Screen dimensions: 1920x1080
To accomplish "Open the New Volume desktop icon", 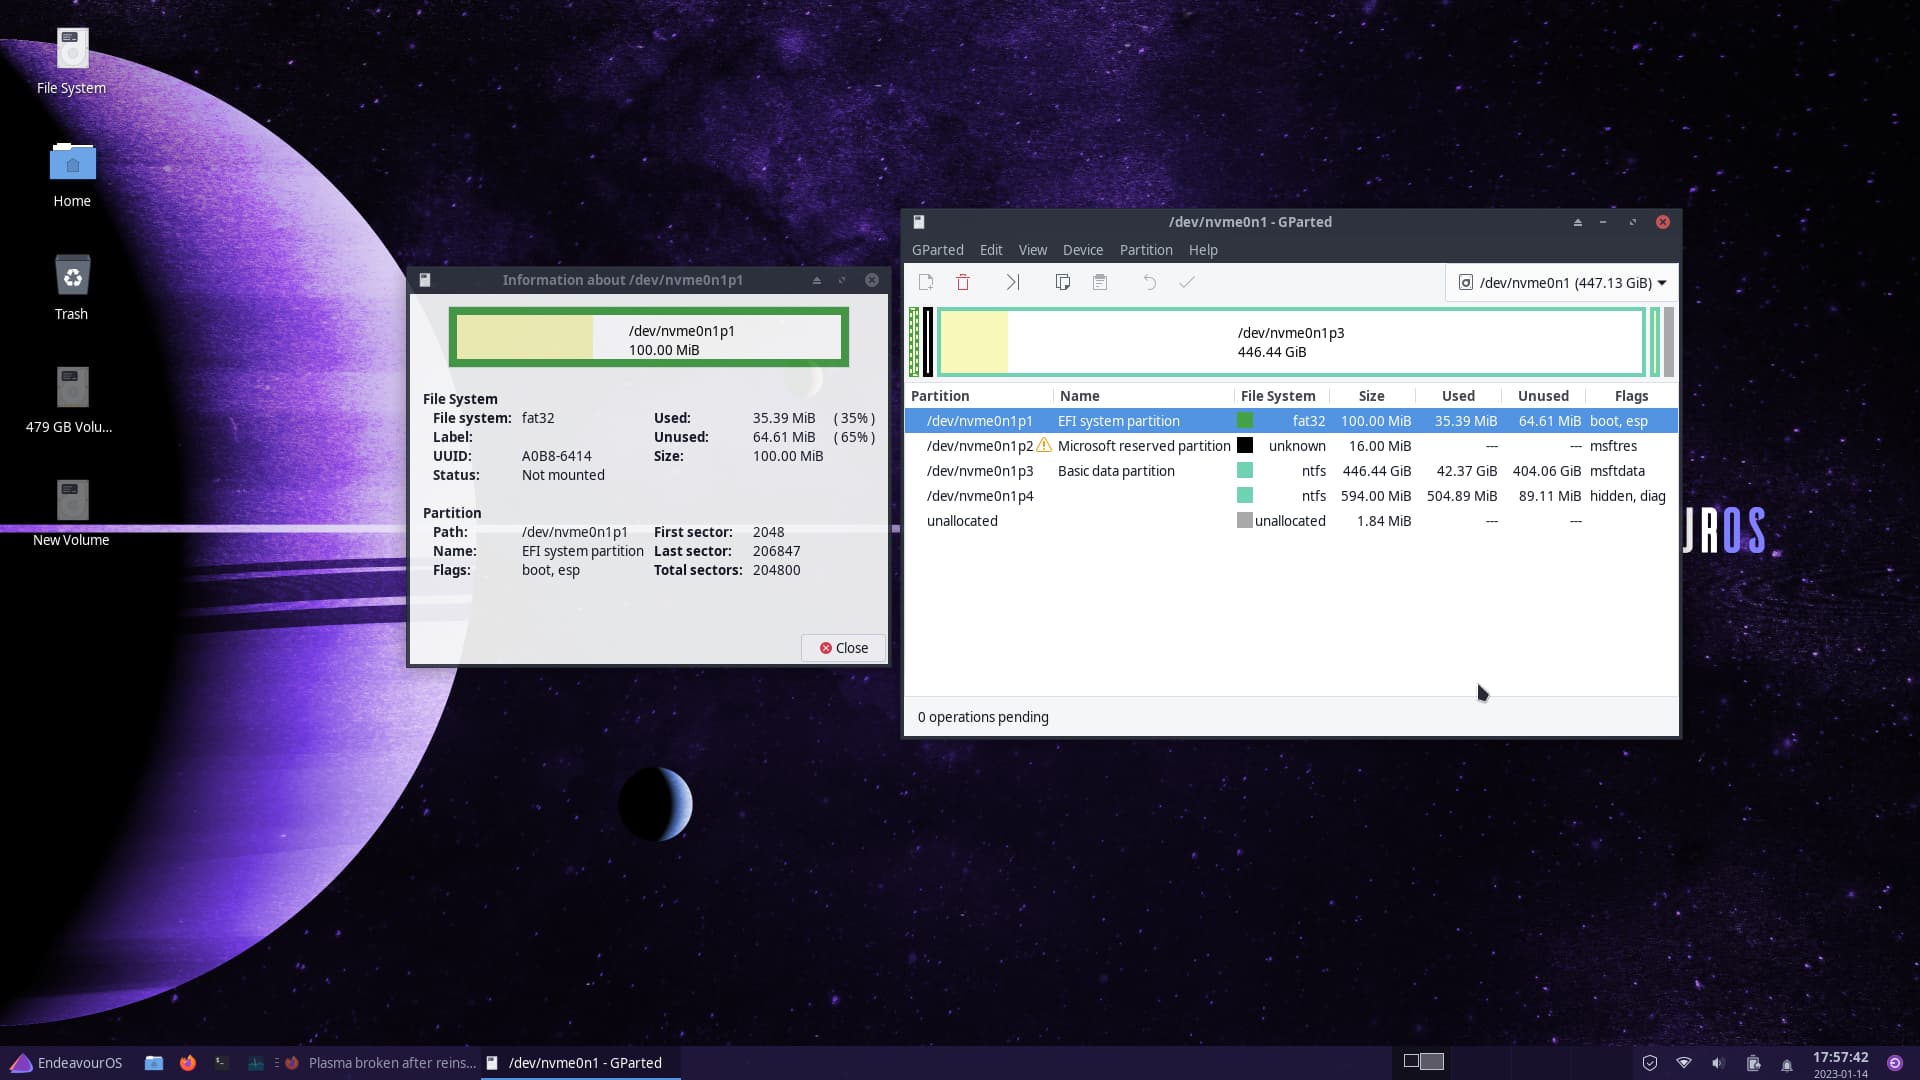I will click(x=71, y=514).
